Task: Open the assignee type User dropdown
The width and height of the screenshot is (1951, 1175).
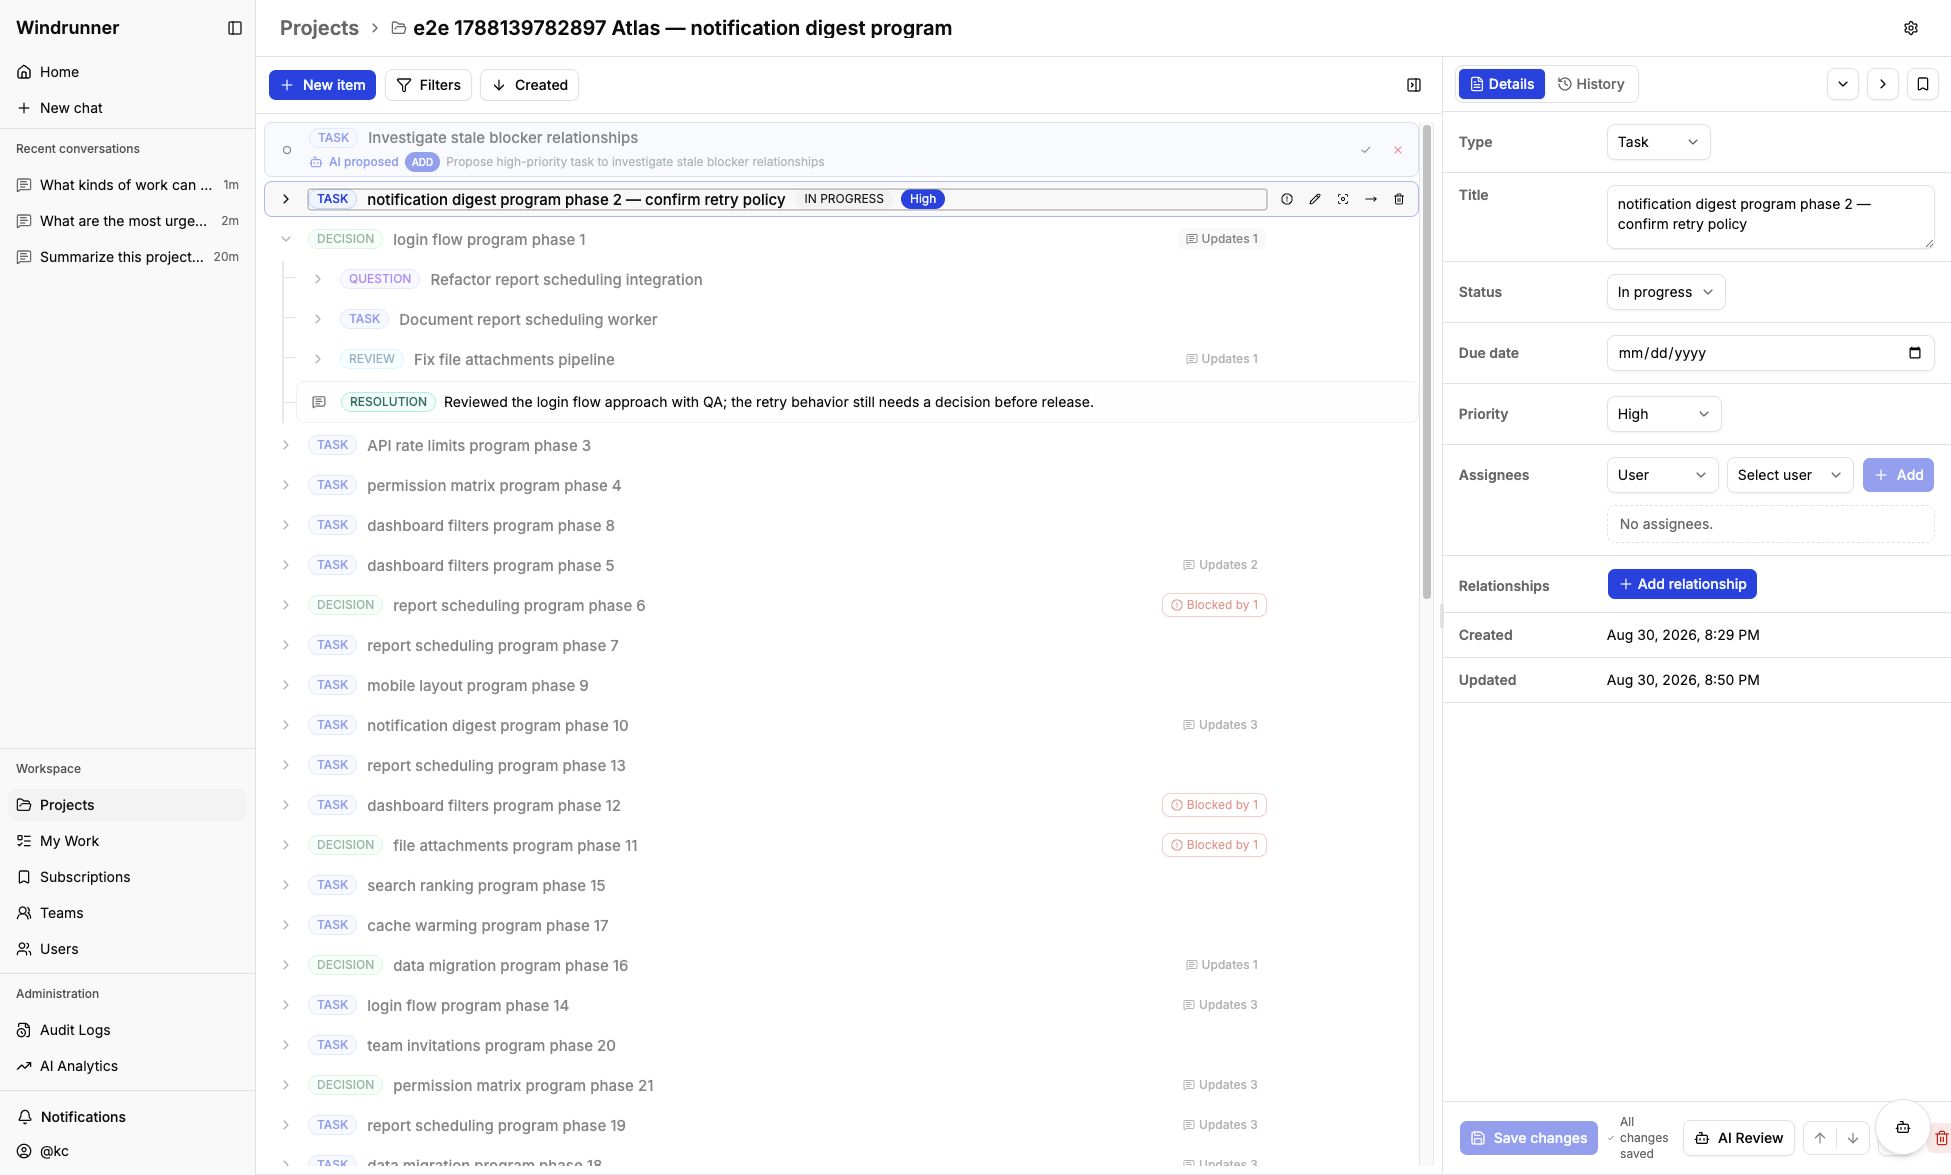Action: (1662, 475)
